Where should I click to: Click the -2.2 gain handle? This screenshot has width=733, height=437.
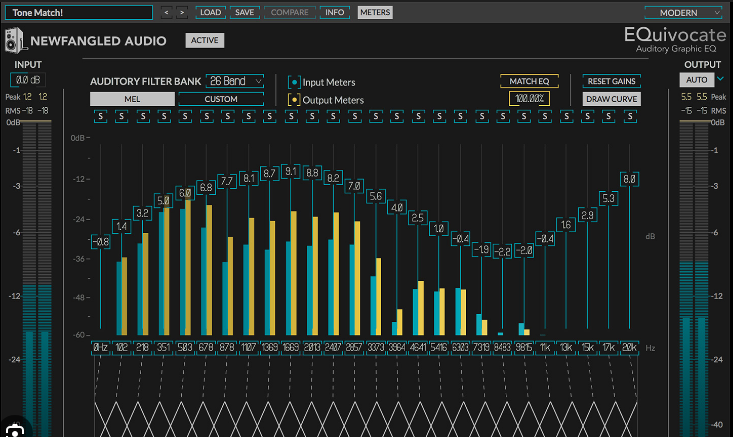(503, 251)
